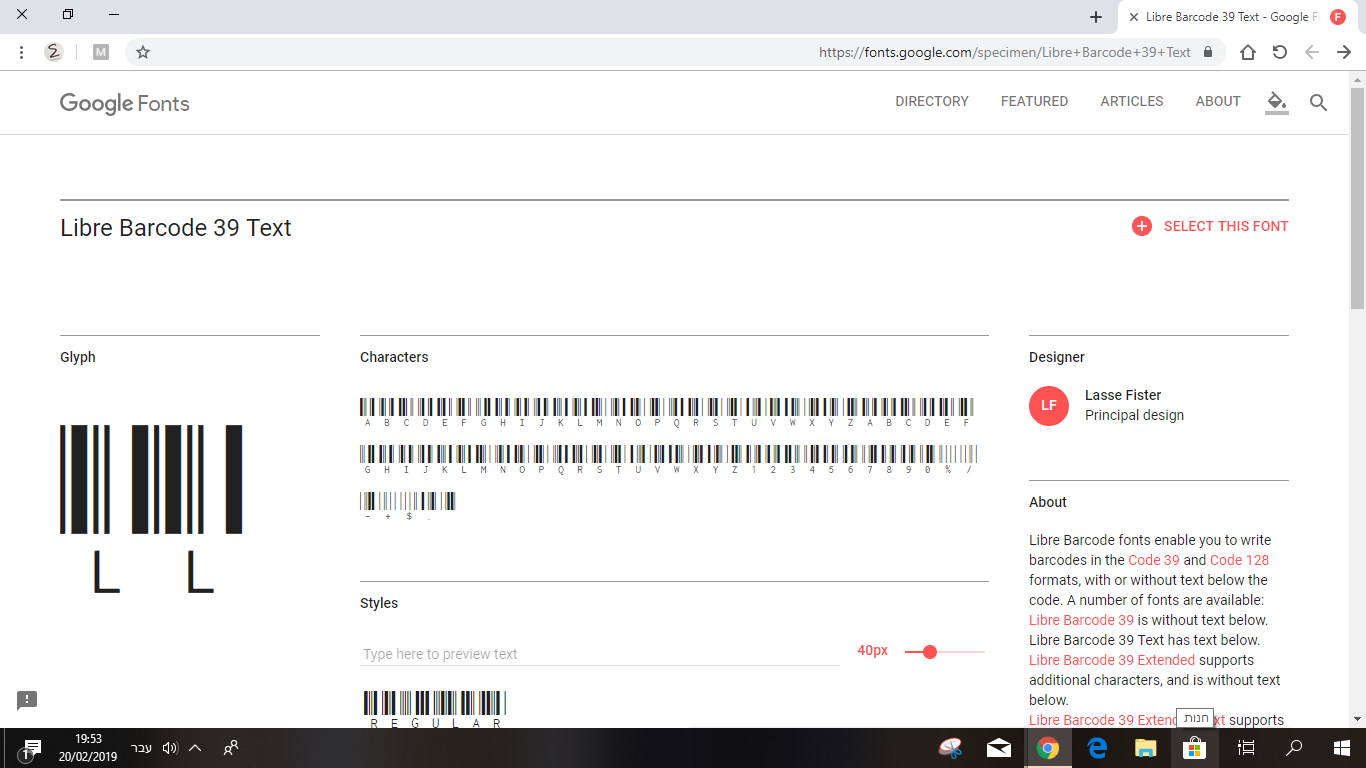Image resolution: width=1366 pixels, height=768 pixels.
Task: Go to the Directory section
Action: point(932,101)
